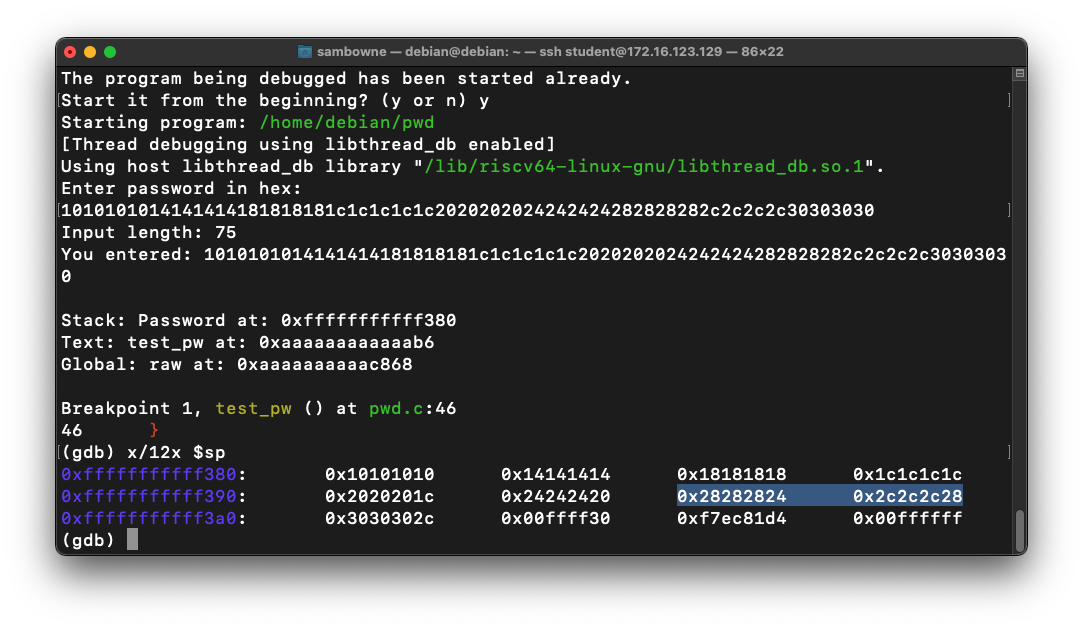Screen dimensions: 1083x629
Task: Click the blue address 0xfffffffffff390:
Action: point(154,496)
